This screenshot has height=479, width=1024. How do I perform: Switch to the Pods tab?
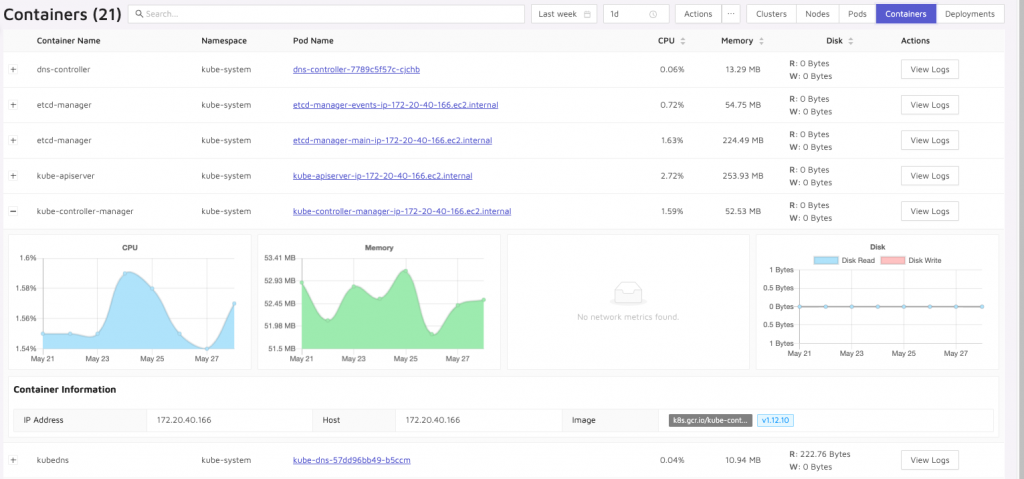(x=857, y=14)
